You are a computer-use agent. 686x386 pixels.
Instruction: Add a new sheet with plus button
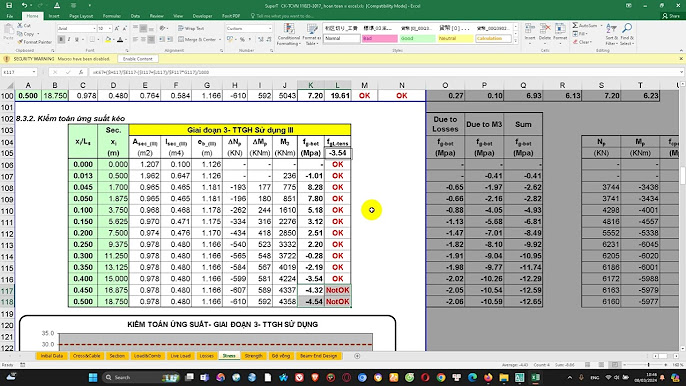357,356
